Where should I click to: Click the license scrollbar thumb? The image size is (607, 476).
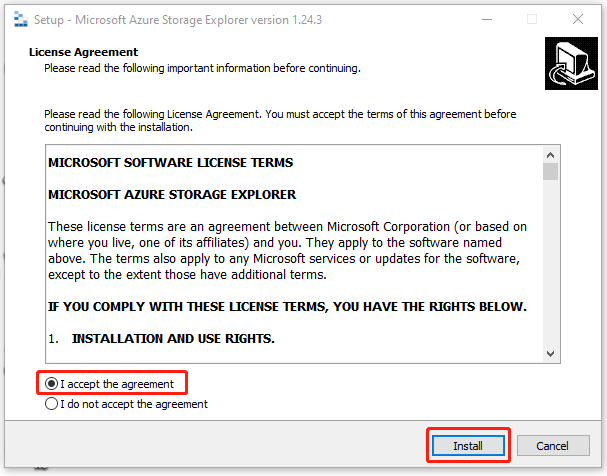click(x=550, y=171)
